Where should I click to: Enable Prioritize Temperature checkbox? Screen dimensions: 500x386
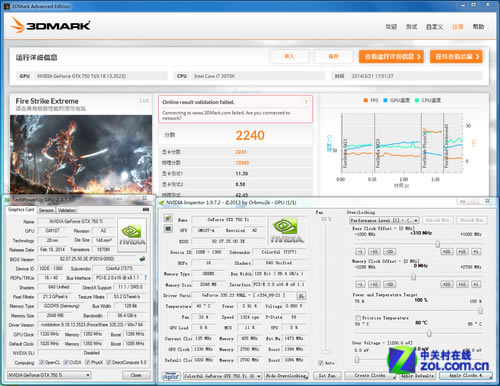pos(358,318)
